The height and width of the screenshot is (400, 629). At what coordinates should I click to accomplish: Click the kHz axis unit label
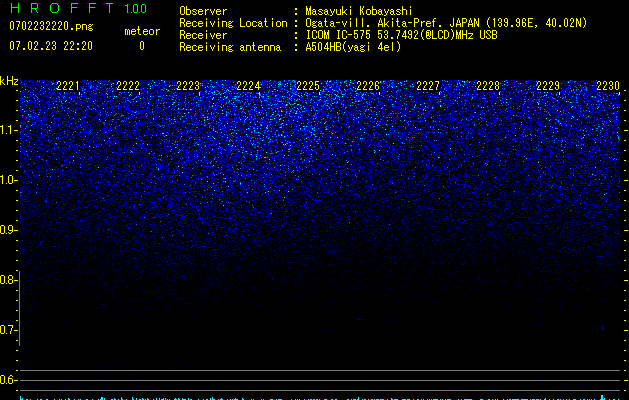point(9,81)
